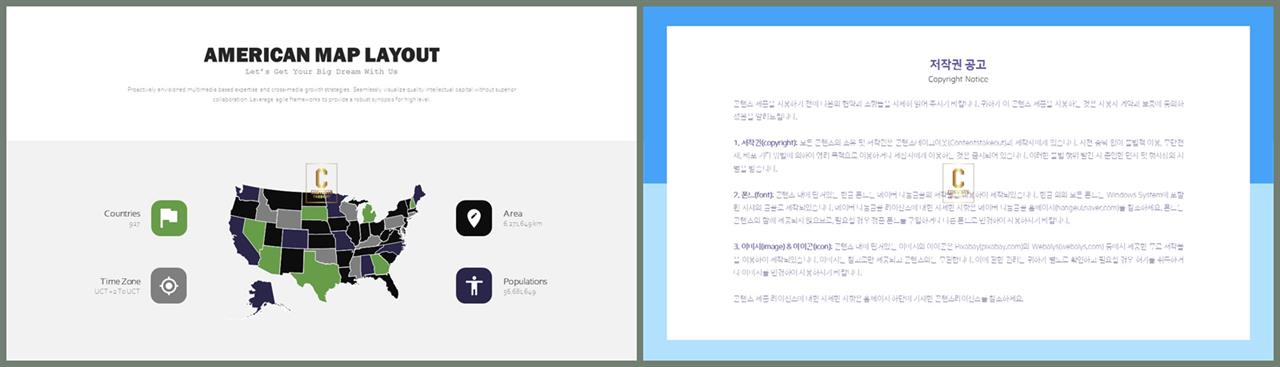Click the description paragraph under the map title
The height and width of the screenshot is (367, 1280).
click(322, 94)
